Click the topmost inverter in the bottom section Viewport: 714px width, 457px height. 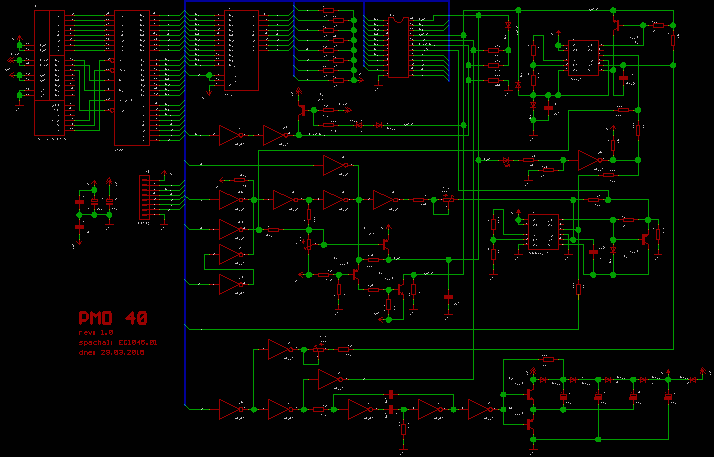pos(281,349)
